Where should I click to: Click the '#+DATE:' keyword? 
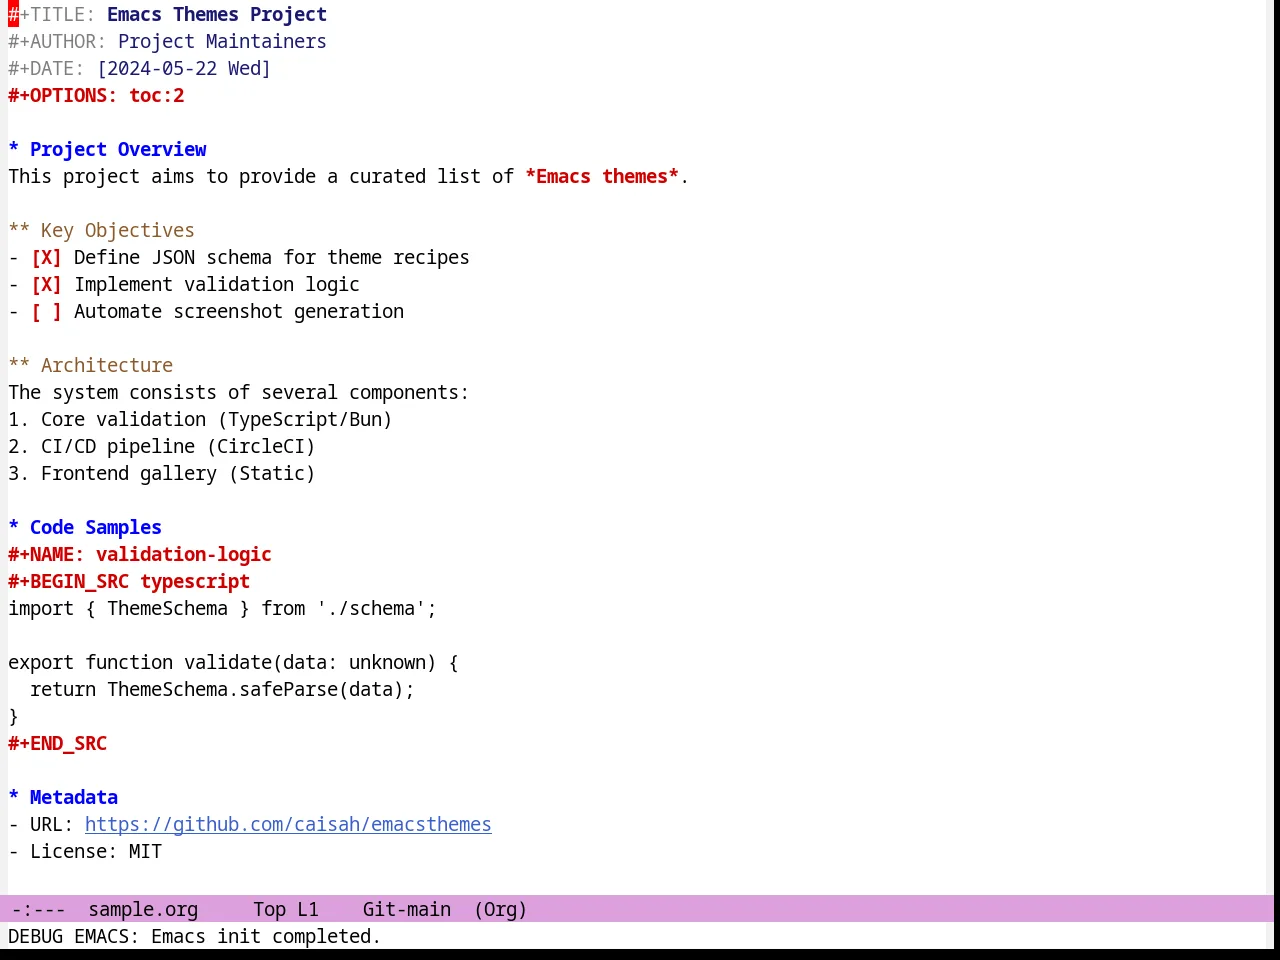46,69
